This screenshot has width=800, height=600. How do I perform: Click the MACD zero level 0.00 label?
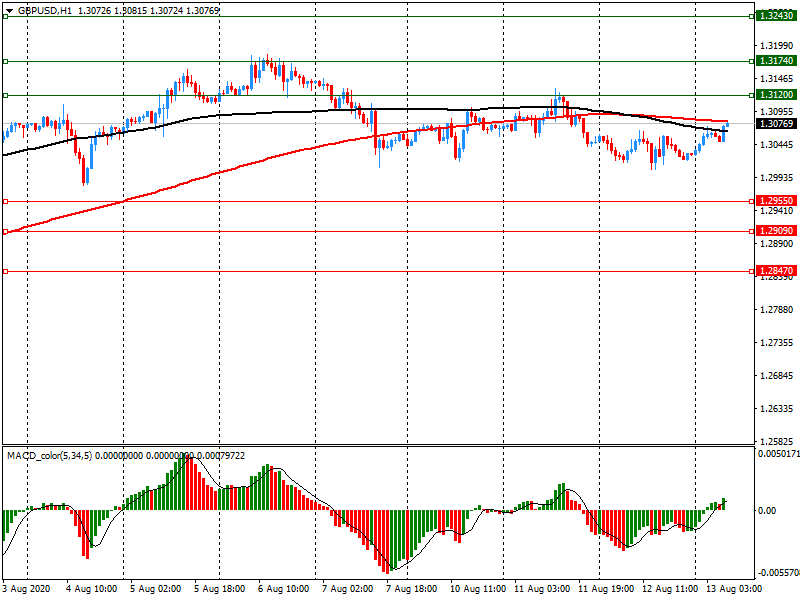pyautogui.click(x=767, y=511)
